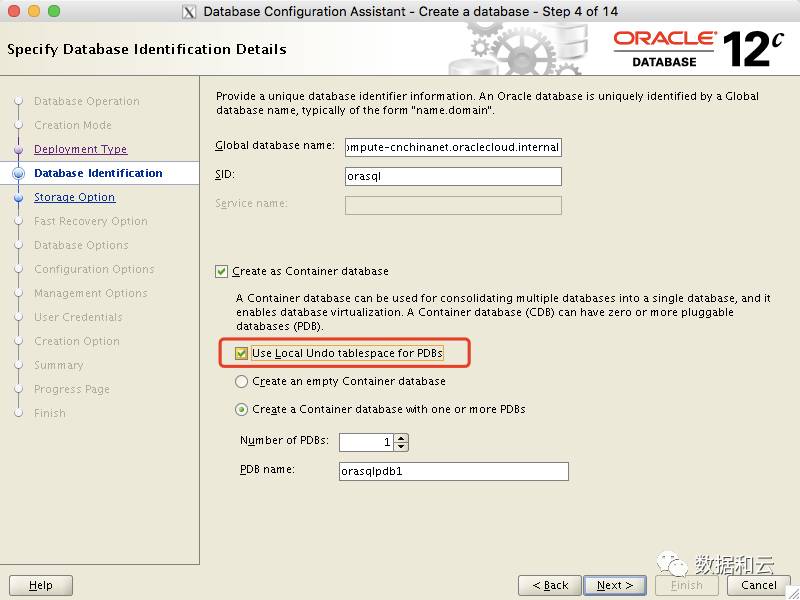
Task: Click the PDB name input field
Action: click(x=454, y=471)
